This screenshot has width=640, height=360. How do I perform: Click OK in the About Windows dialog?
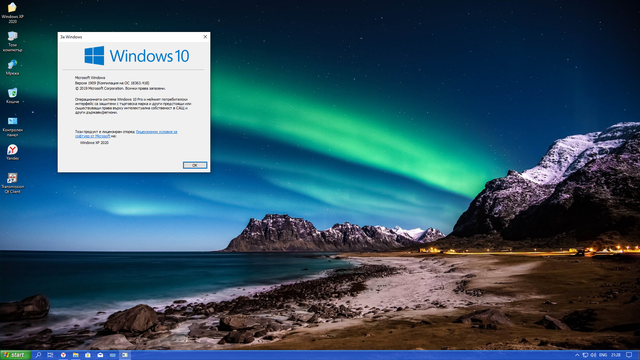coord(195,165)
